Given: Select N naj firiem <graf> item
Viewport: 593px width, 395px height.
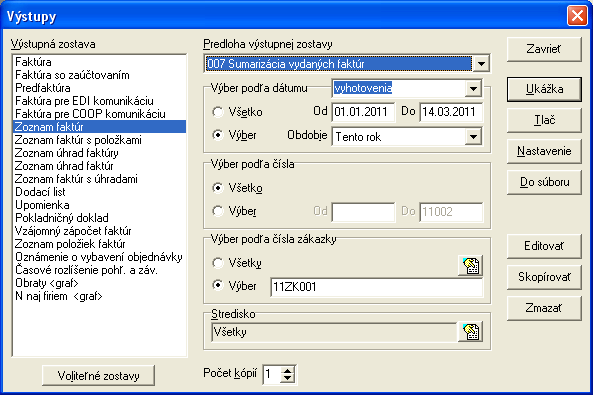Looking at the screenshot, I should click(x=99, y=296).
